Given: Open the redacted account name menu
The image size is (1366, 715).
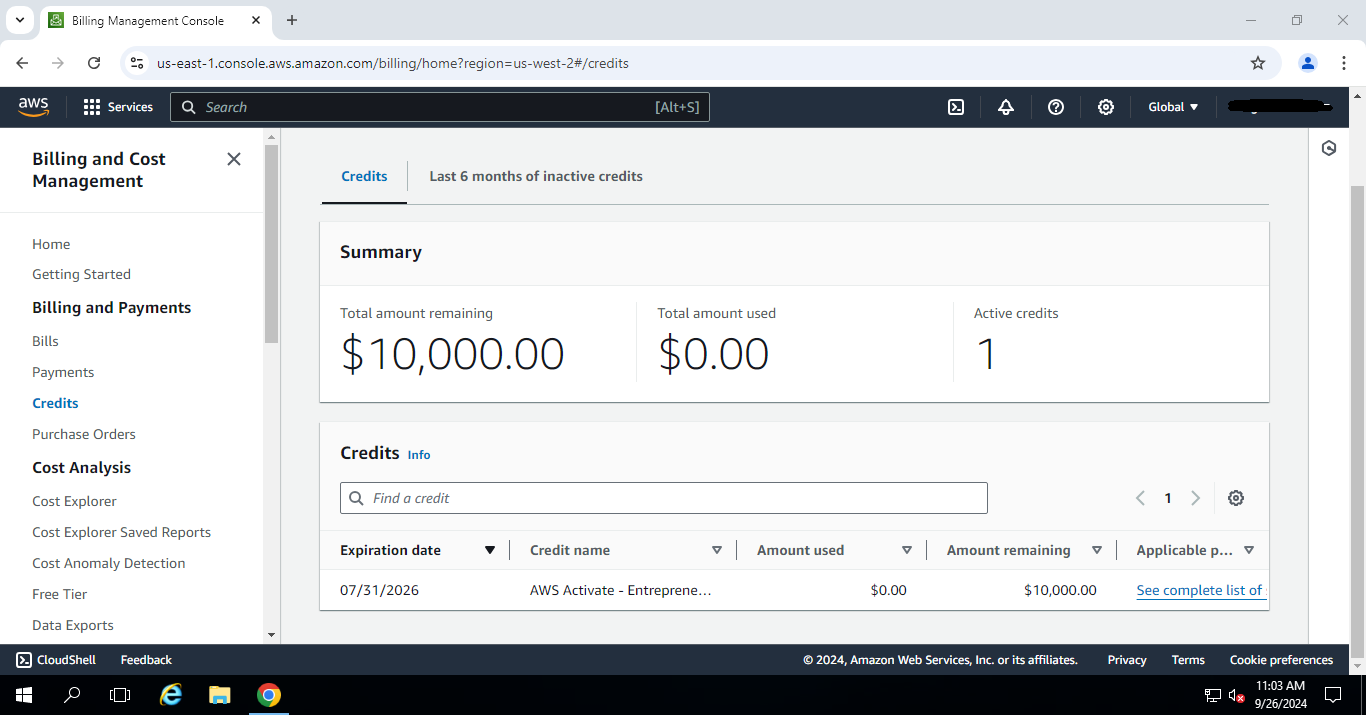Looking at the screenshot, I should click(1280, 106).
